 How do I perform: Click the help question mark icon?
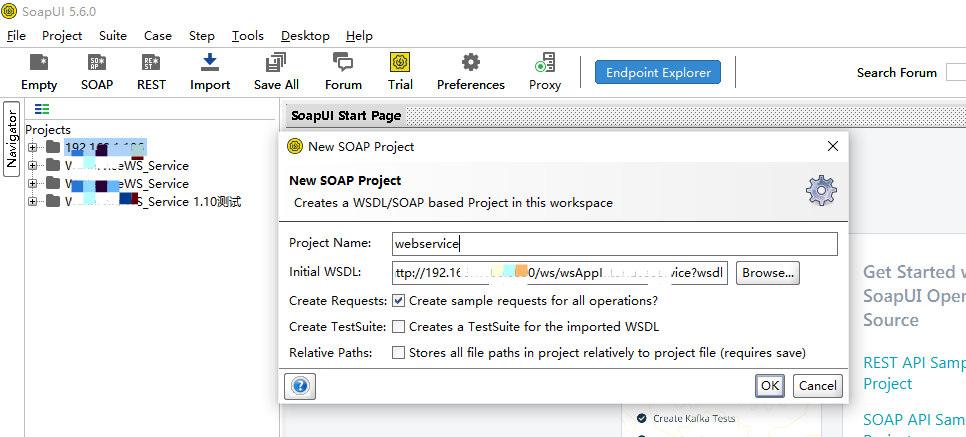300,386
